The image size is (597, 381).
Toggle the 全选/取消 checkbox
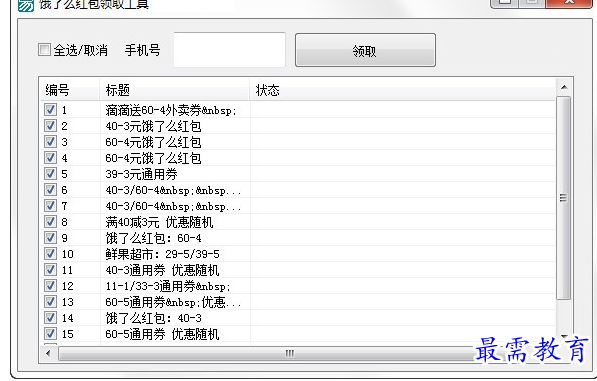coord(44,49)
